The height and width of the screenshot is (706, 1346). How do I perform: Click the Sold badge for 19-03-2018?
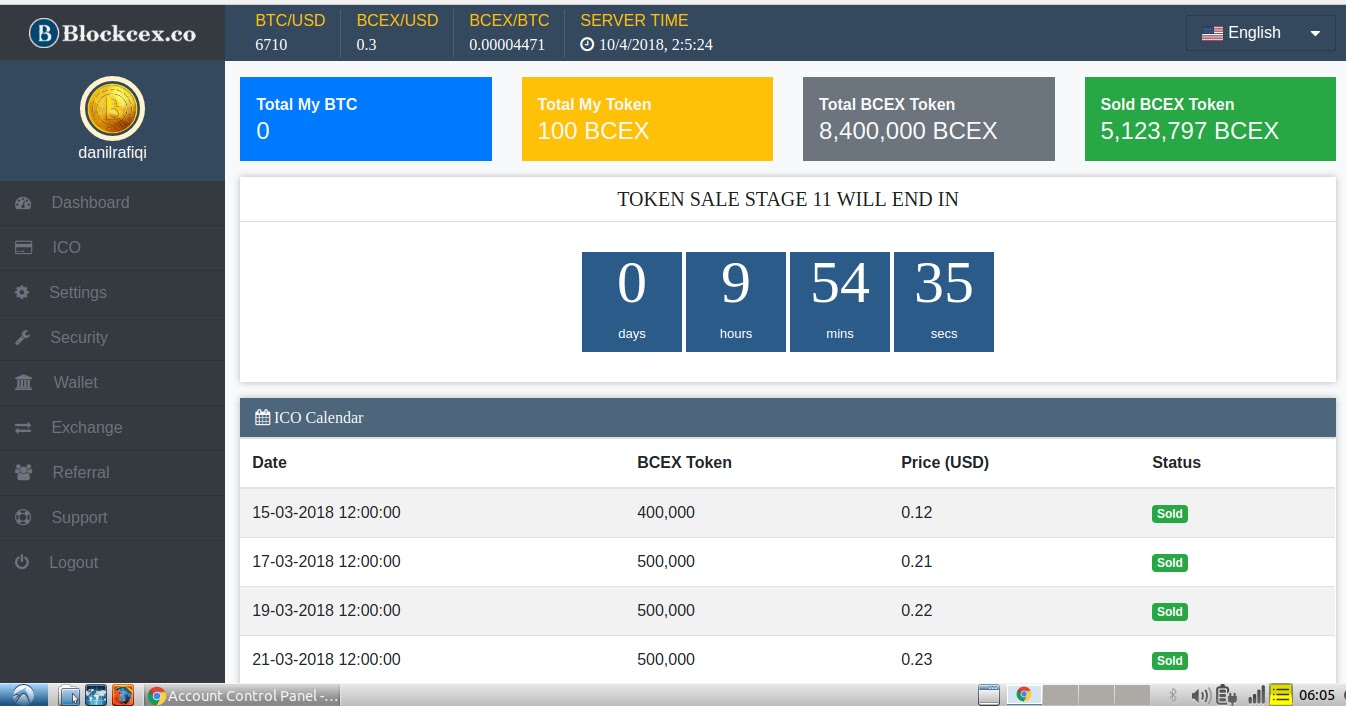[x=1170, y=612]
